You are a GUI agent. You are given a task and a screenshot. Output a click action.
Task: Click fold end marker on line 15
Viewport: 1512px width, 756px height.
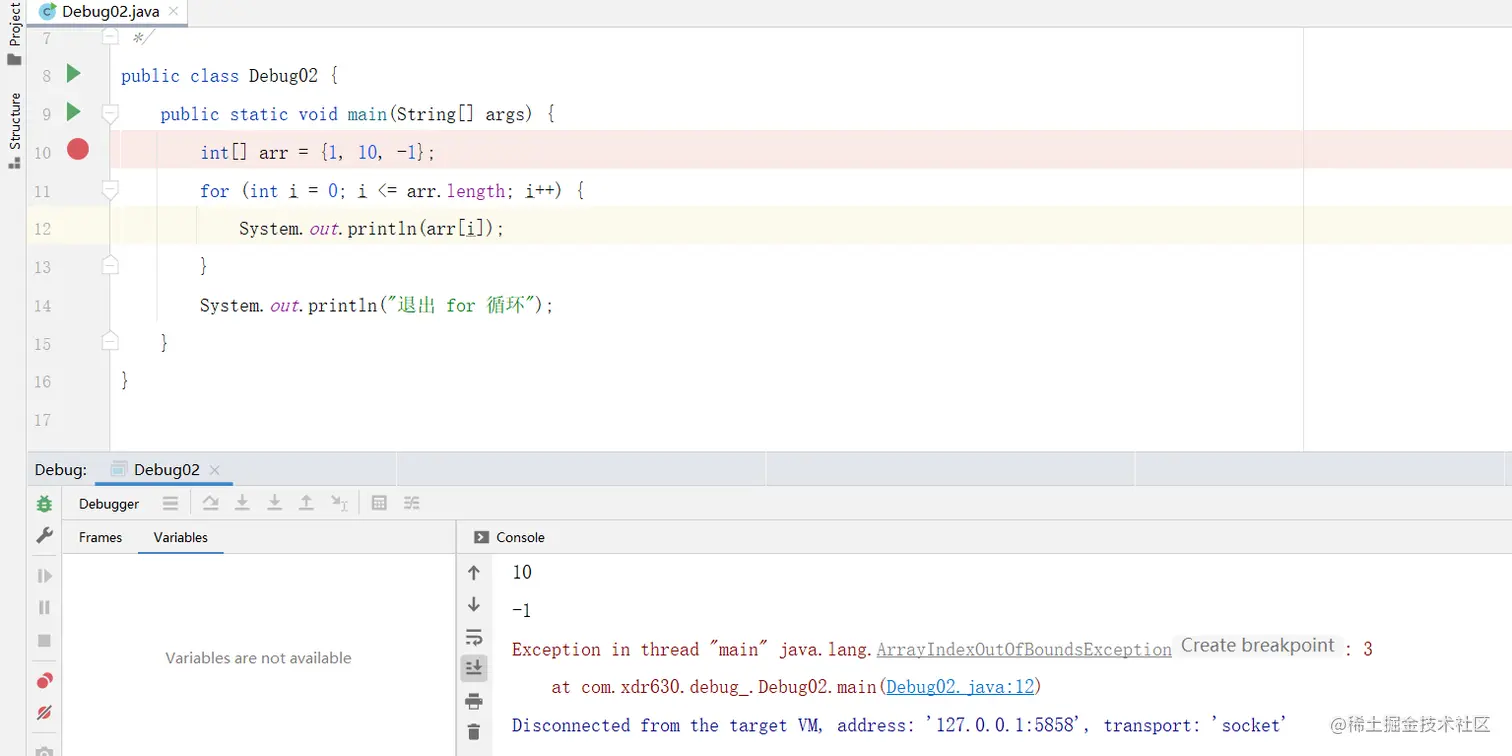(110, 341)
